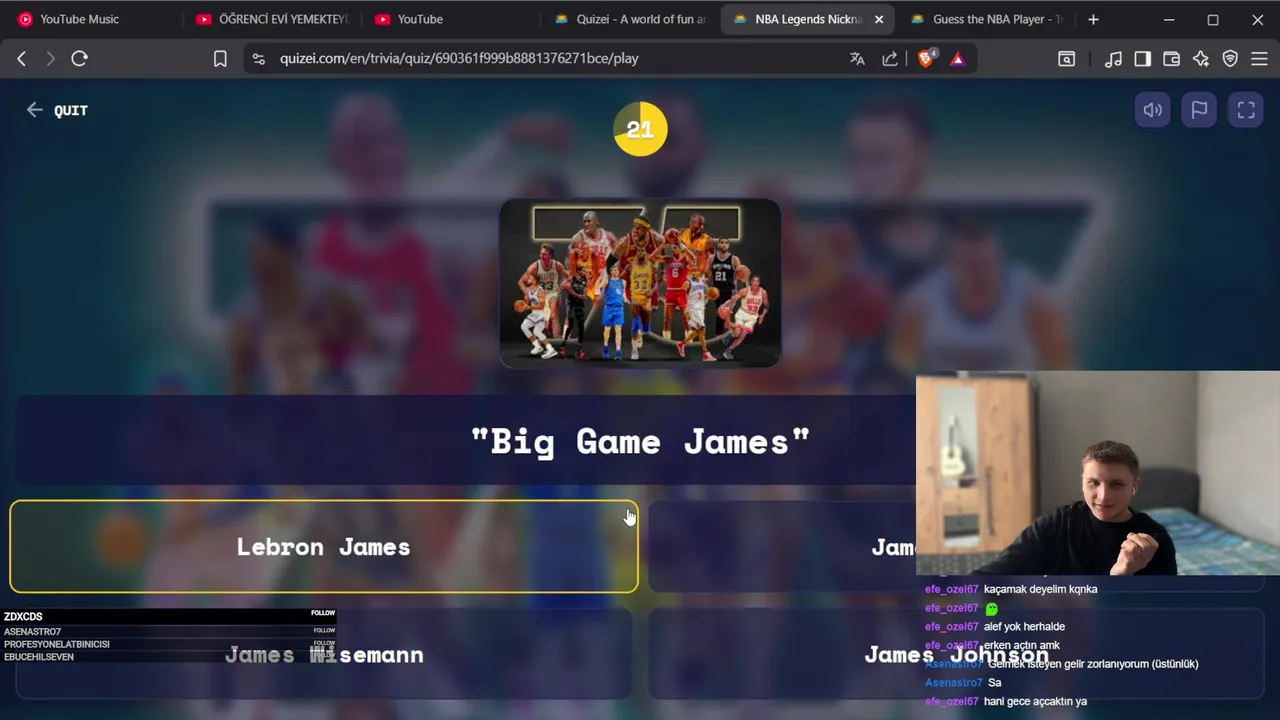
Task: Open the Brave Wallet icon
Action: point(1171,59)
